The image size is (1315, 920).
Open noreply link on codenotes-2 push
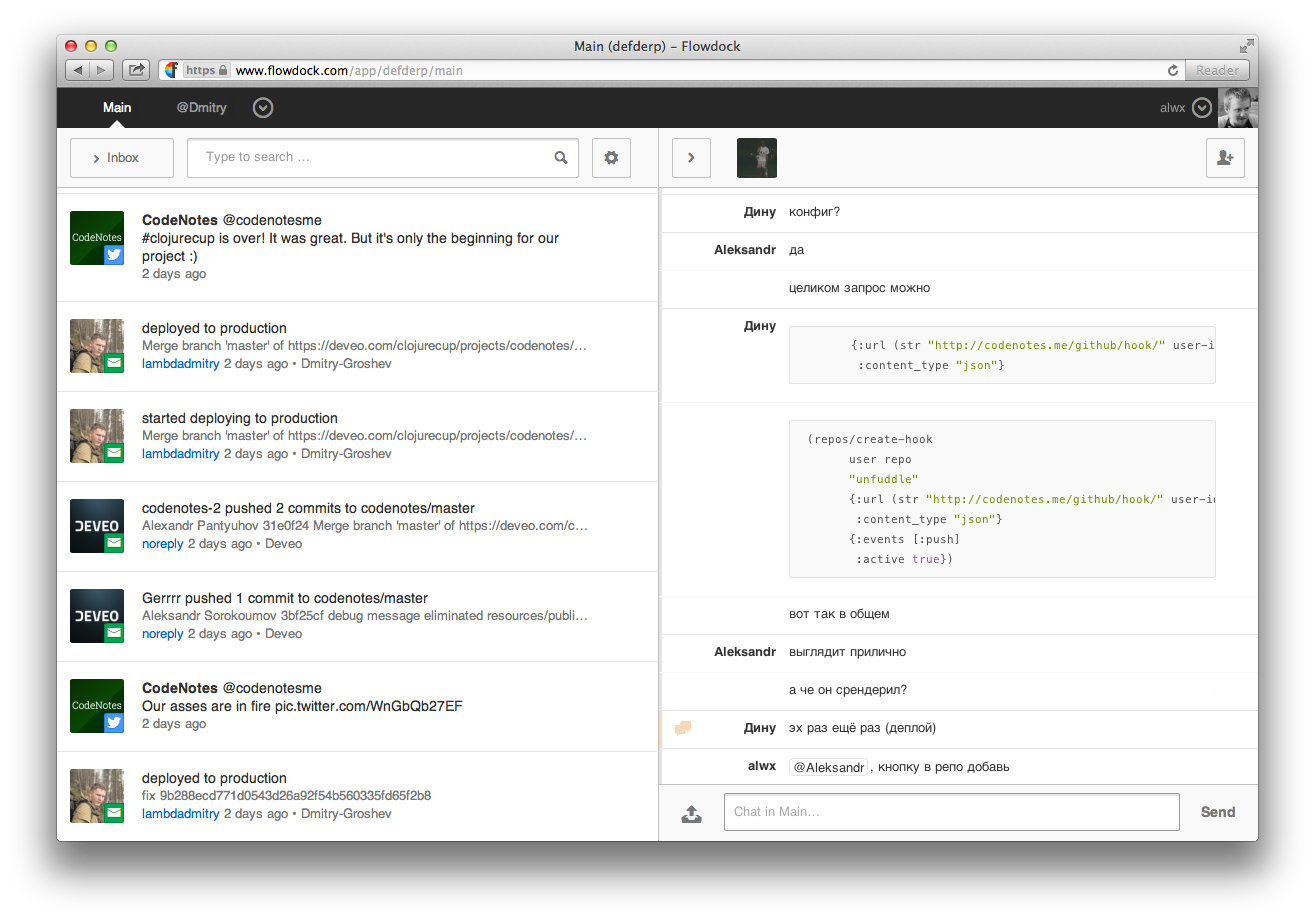point(163,544)
